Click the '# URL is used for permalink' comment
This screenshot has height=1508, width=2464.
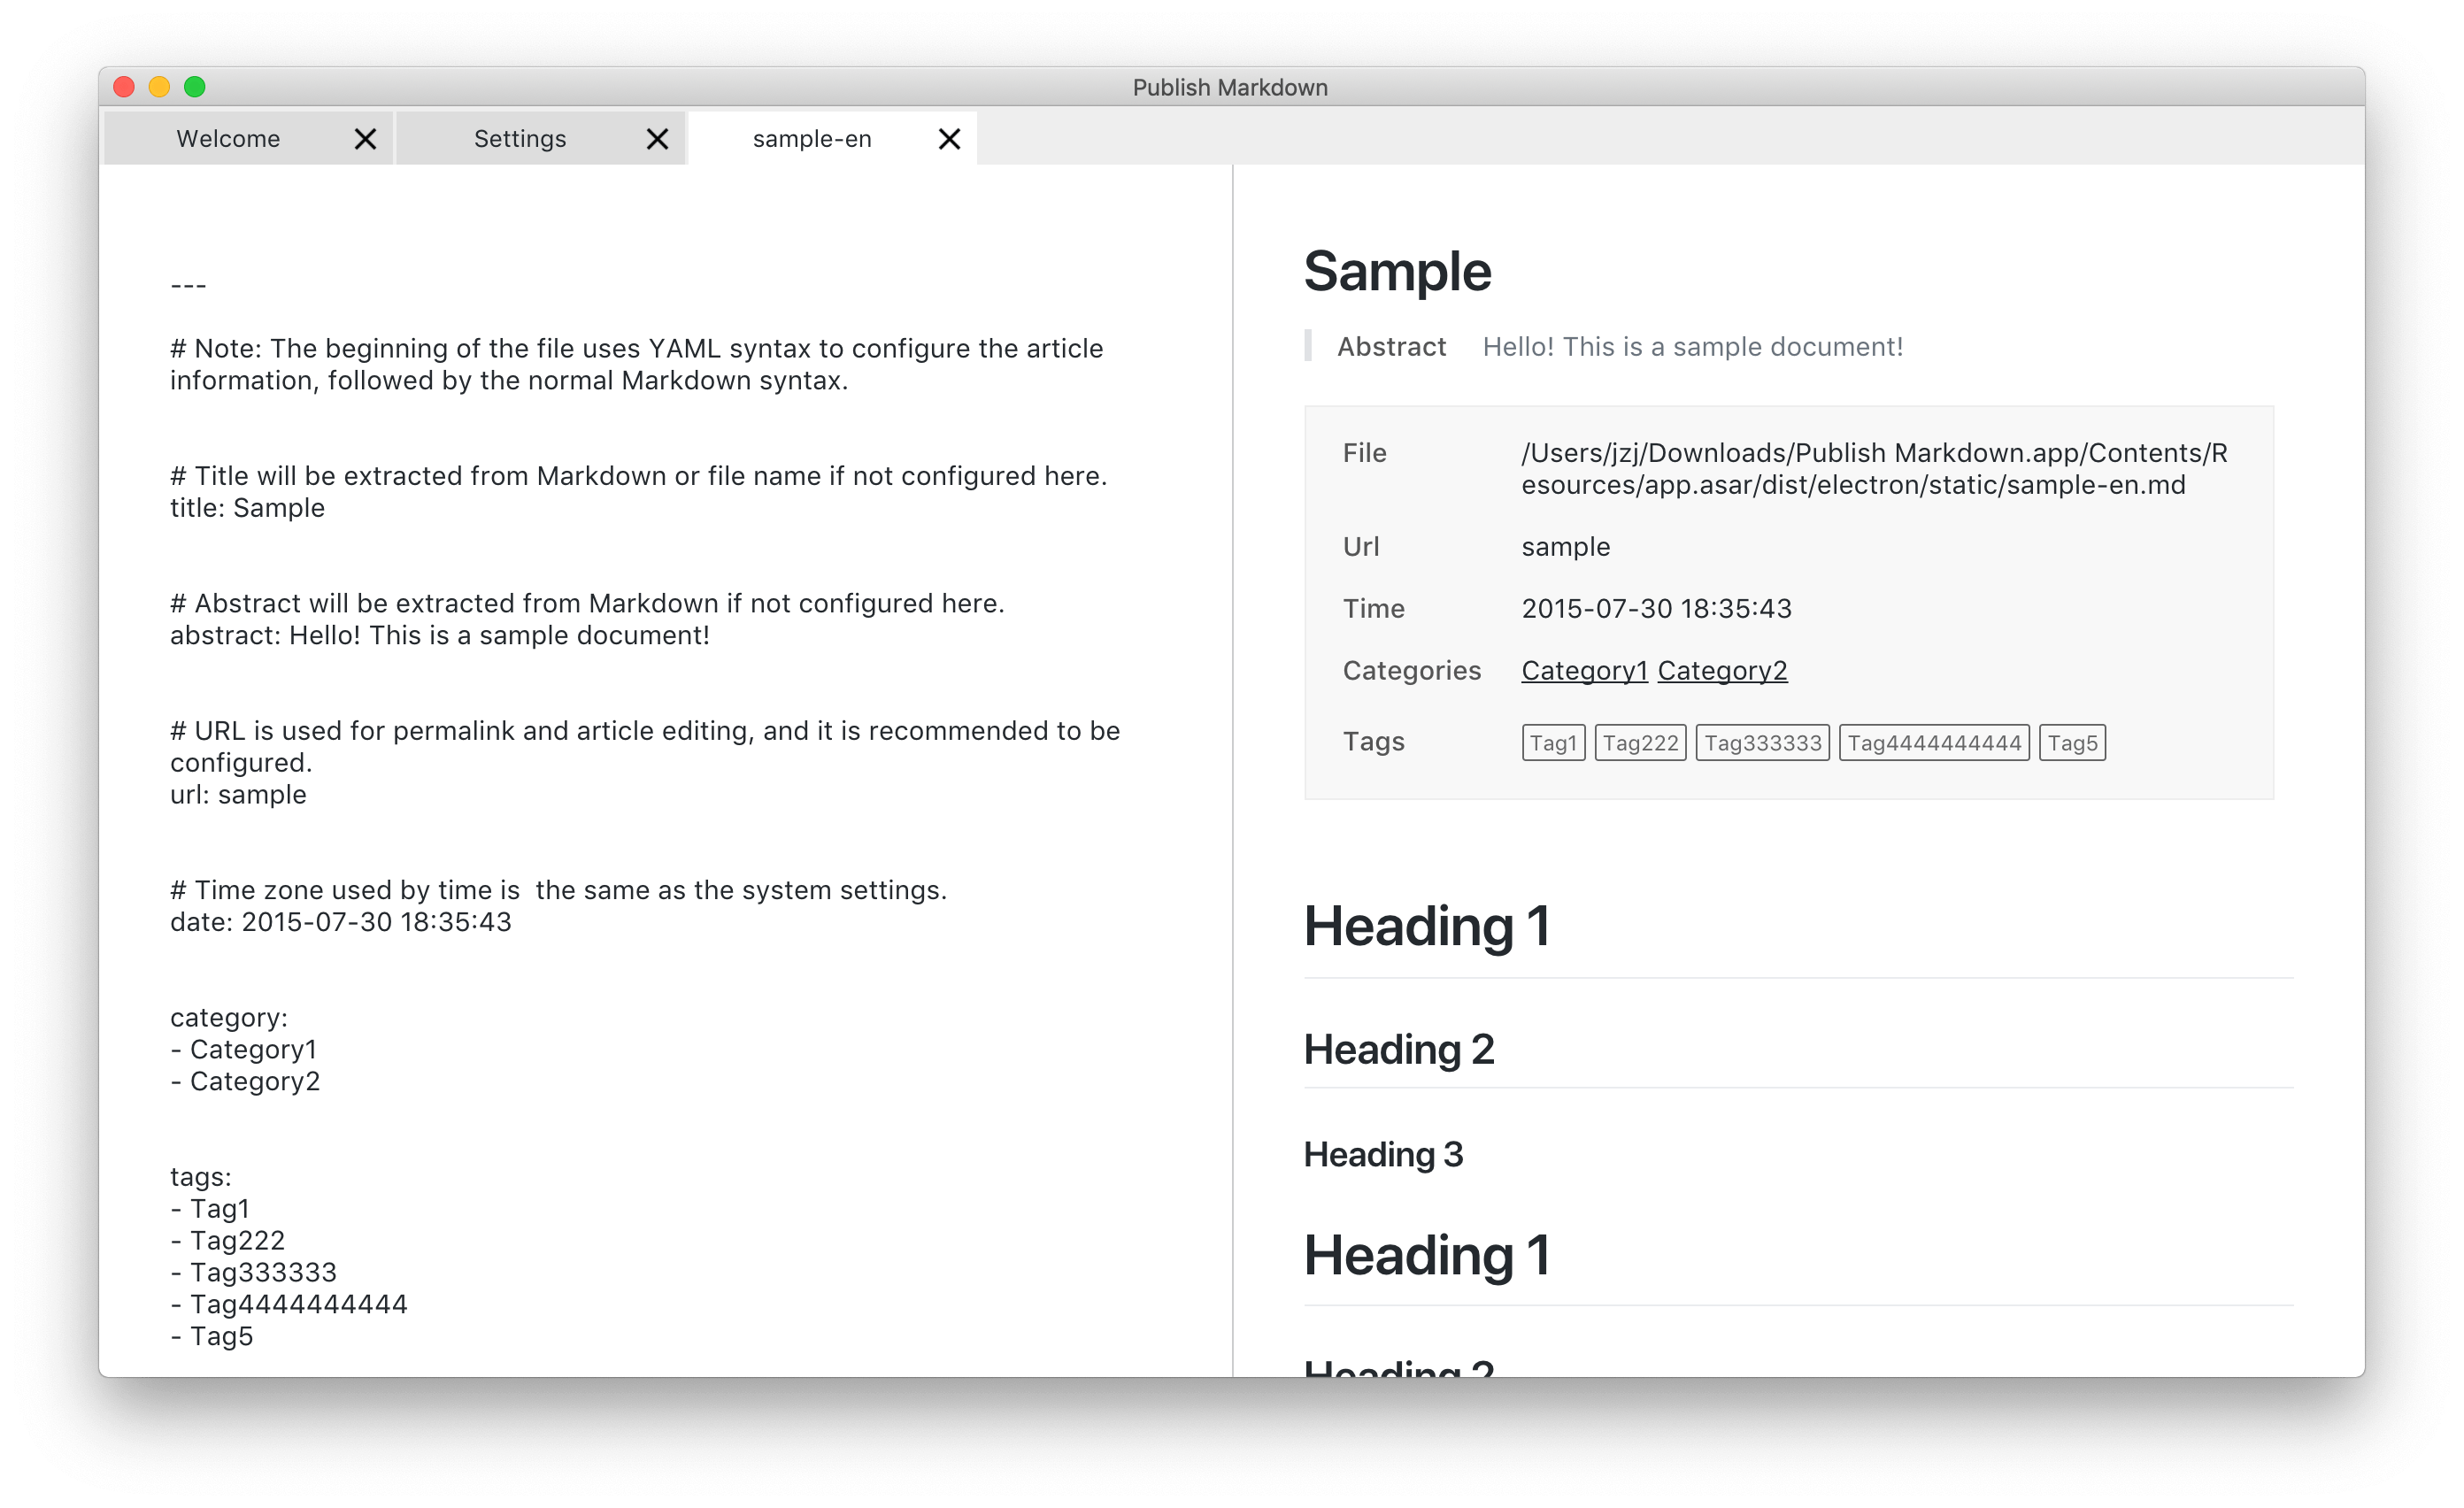click(x=645, y=747)
